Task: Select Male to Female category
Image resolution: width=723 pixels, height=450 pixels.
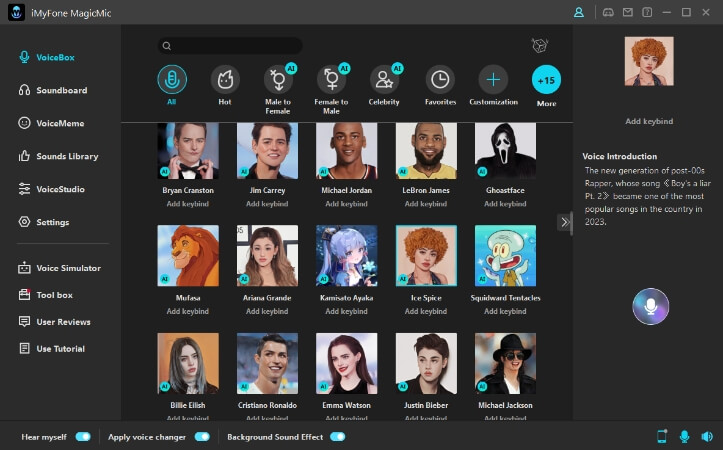Action: pyautogui.click(x=278, y=80)
